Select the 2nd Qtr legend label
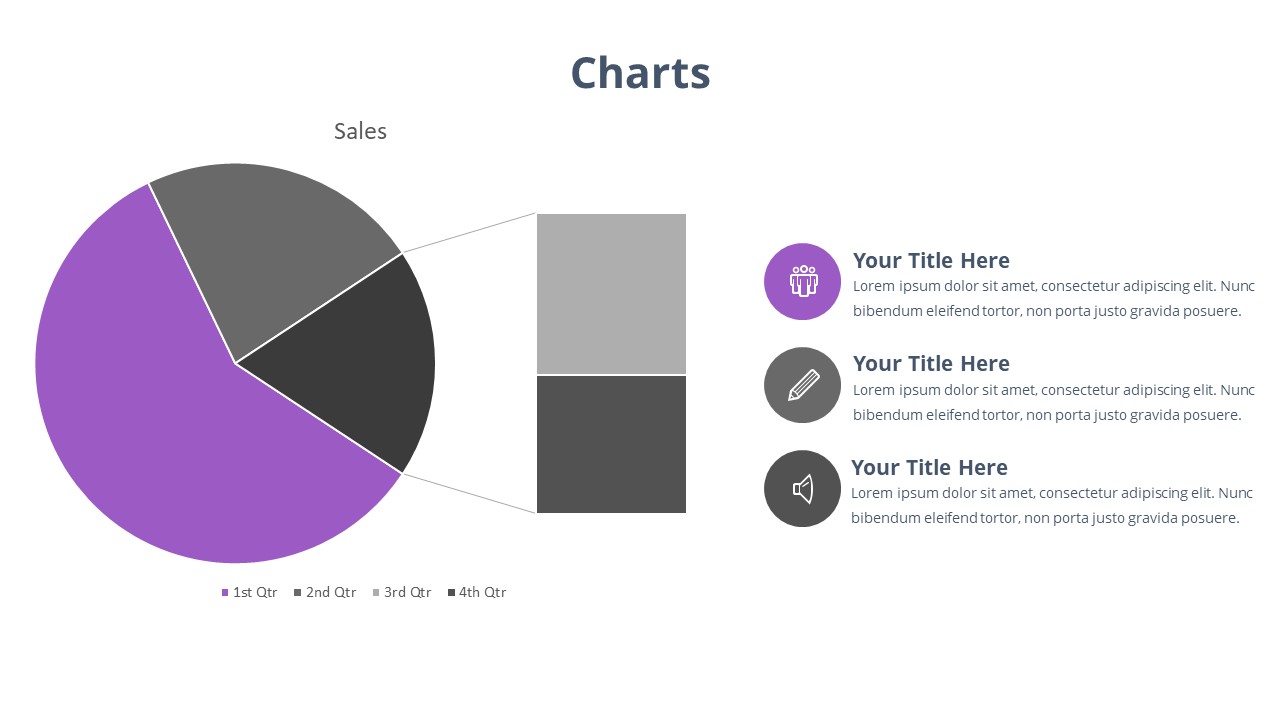 331,592
